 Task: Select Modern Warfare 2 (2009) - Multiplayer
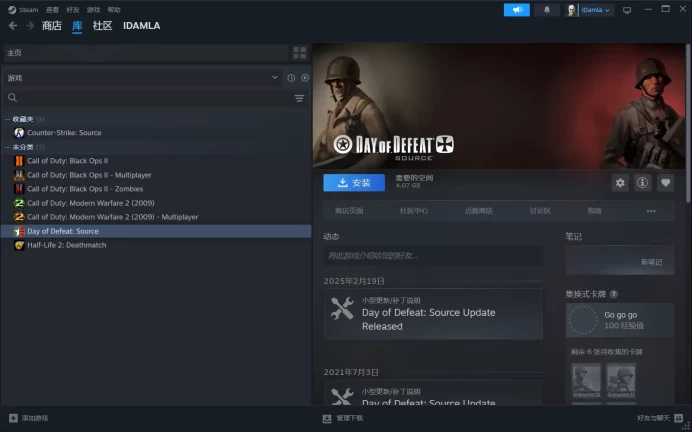tap(113, 217)
